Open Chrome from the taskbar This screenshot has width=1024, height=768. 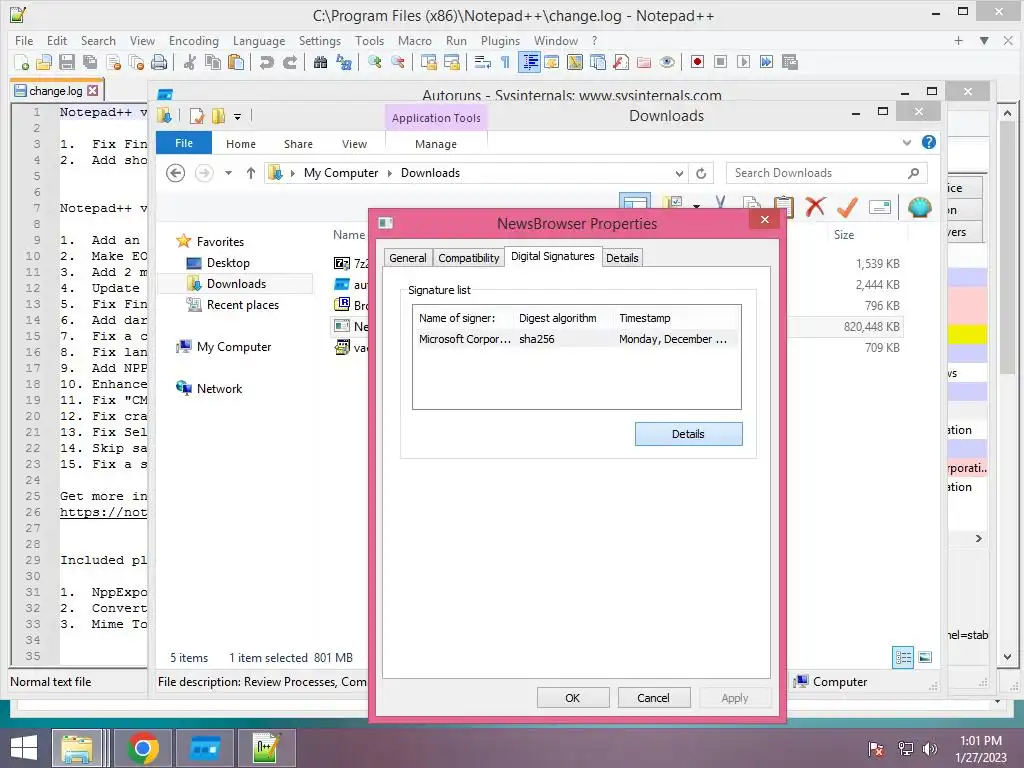(143, 748)
